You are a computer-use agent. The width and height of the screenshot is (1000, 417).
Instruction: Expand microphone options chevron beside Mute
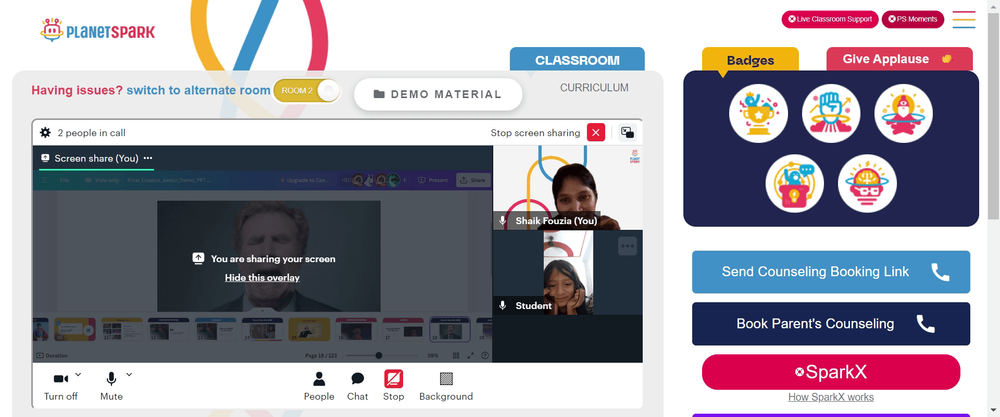click(129, 374)
